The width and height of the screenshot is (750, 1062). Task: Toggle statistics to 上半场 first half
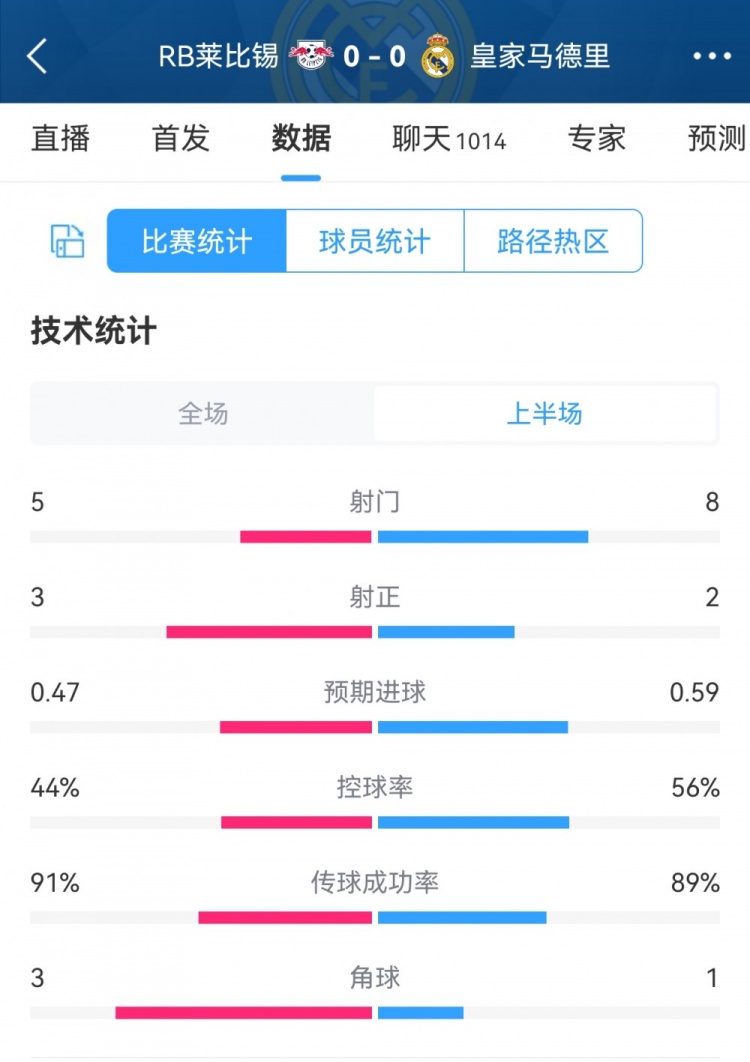click(x=545, y=413)
